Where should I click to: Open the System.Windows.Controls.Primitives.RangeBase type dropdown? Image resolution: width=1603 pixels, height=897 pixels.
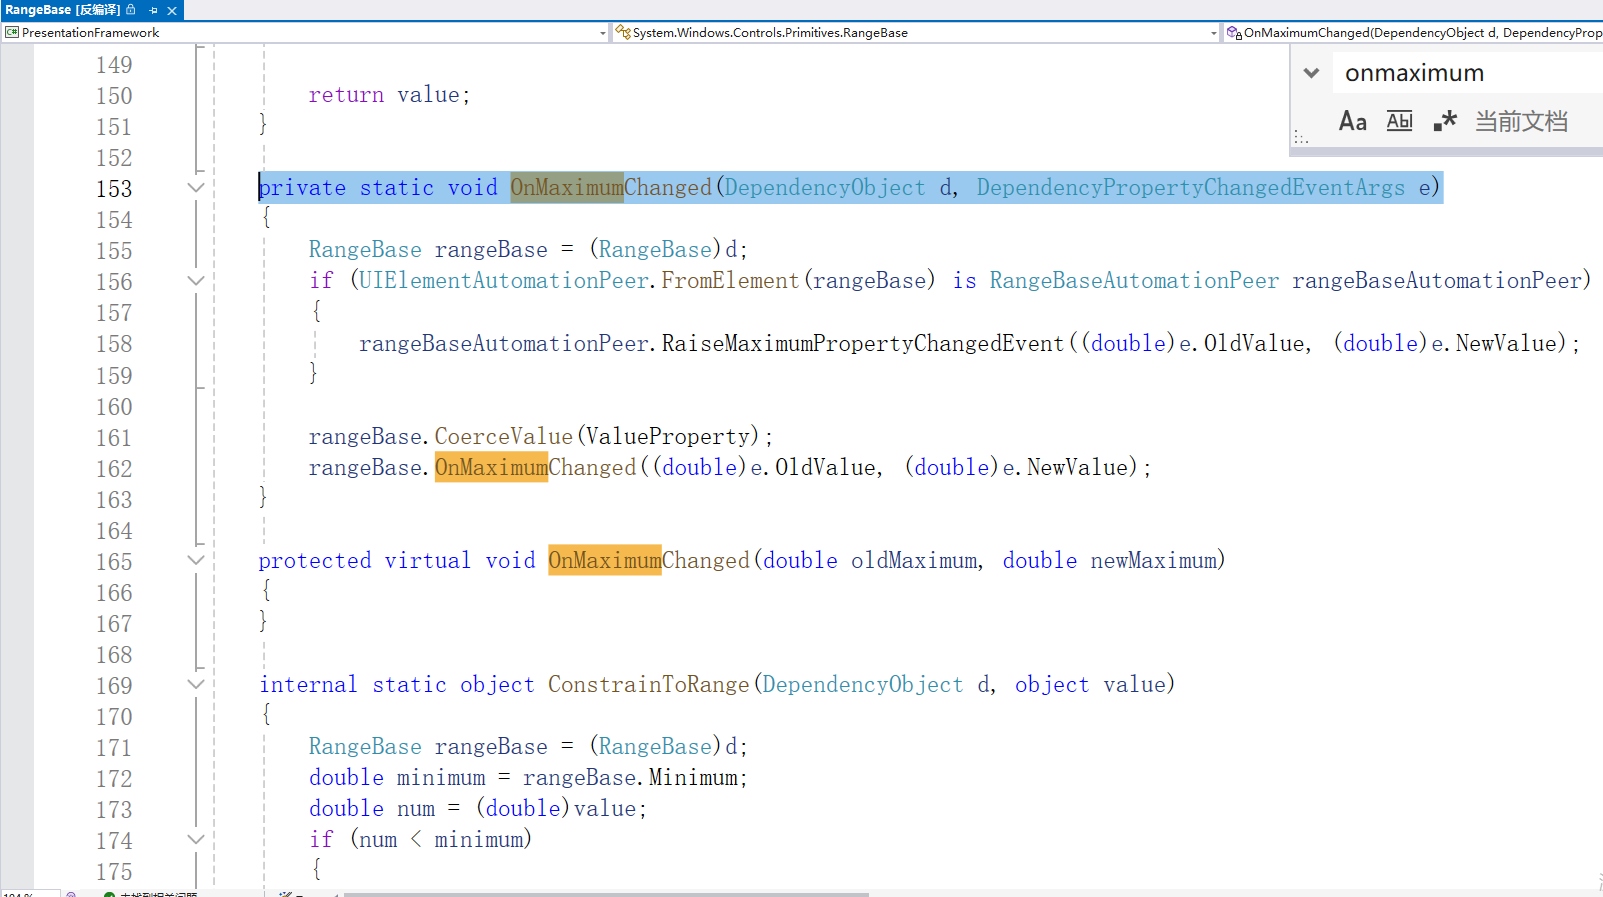click(x=1213, y=33)
